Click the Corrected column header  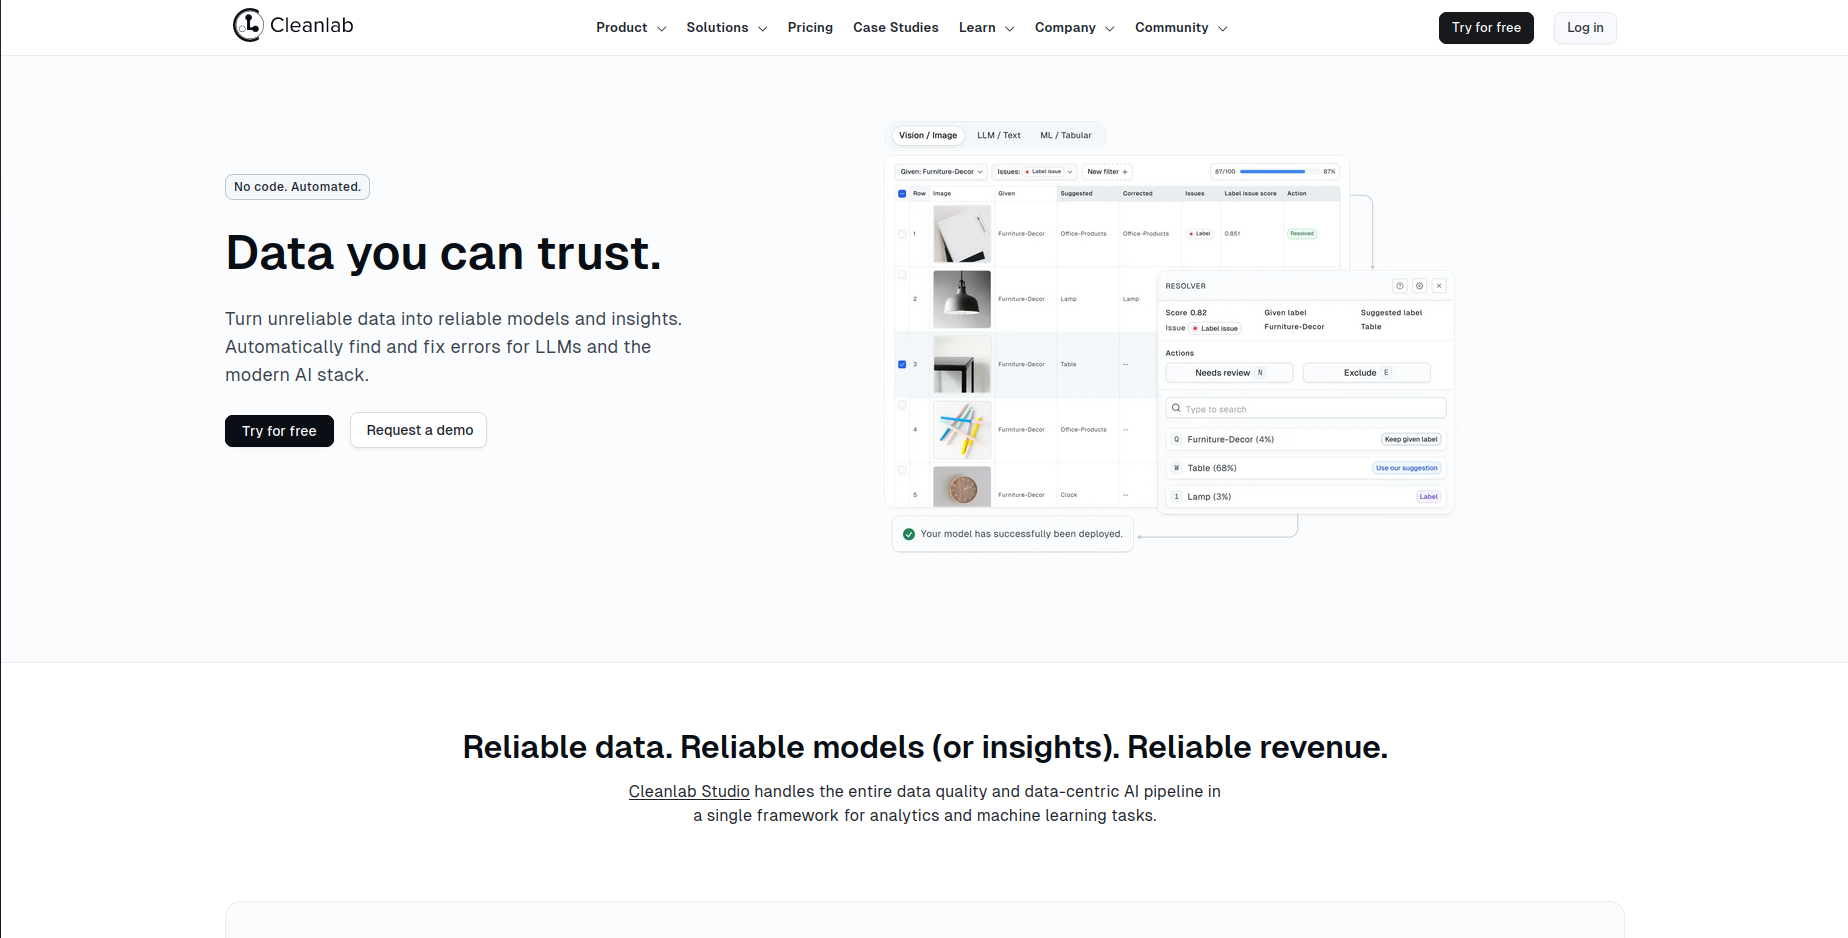(x=1137, y=194)
